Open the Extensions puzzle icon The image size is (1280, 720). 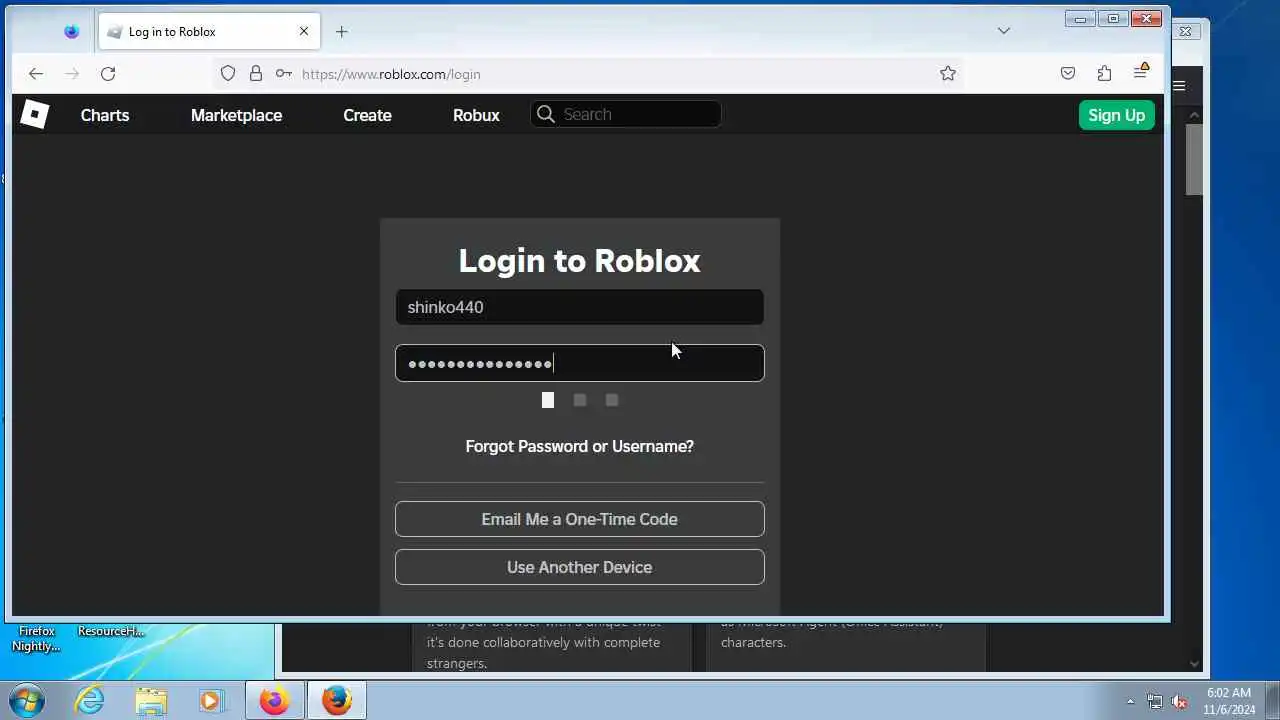click(x=1104, y=73)
